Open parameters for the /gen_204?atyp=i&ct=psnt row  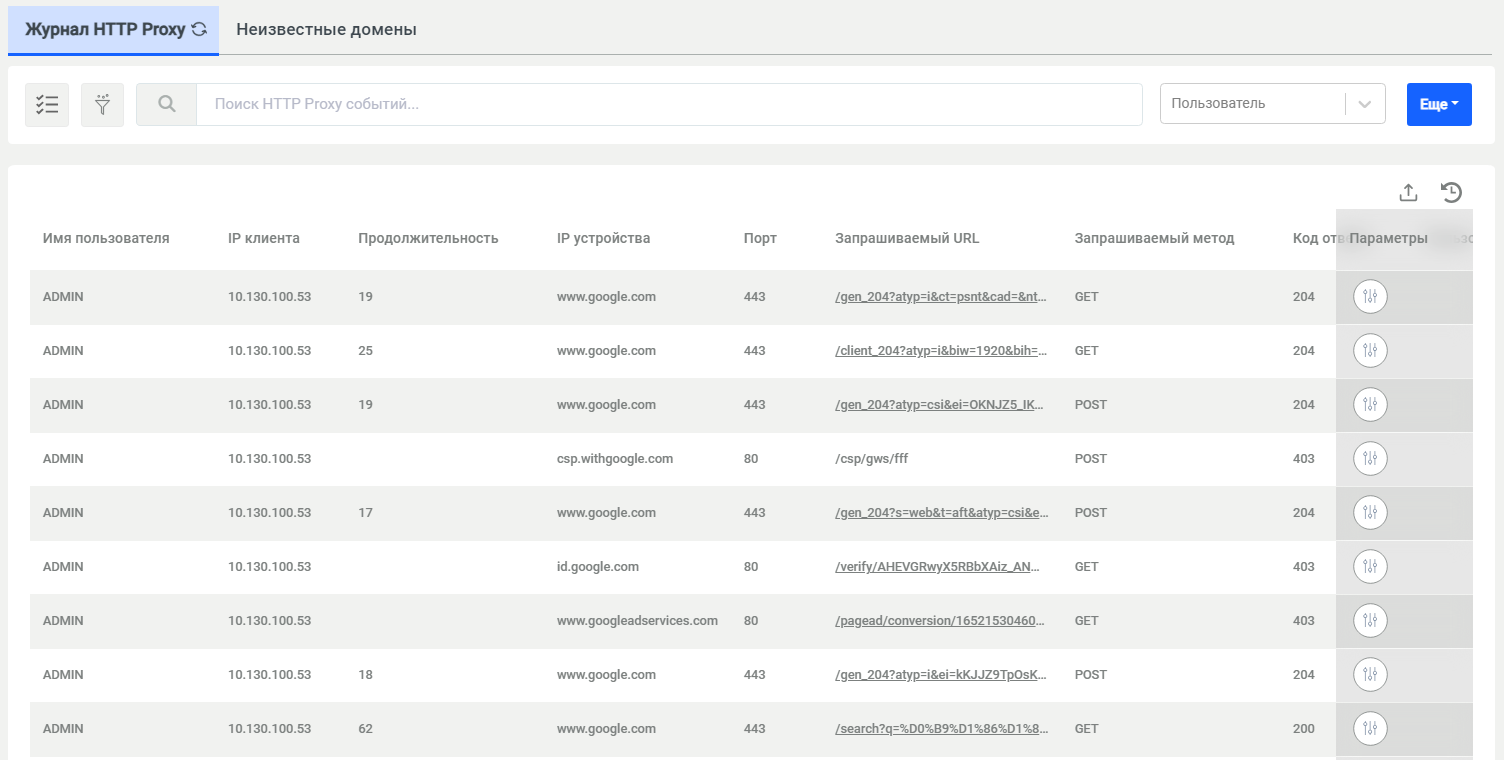(1370, 297)
